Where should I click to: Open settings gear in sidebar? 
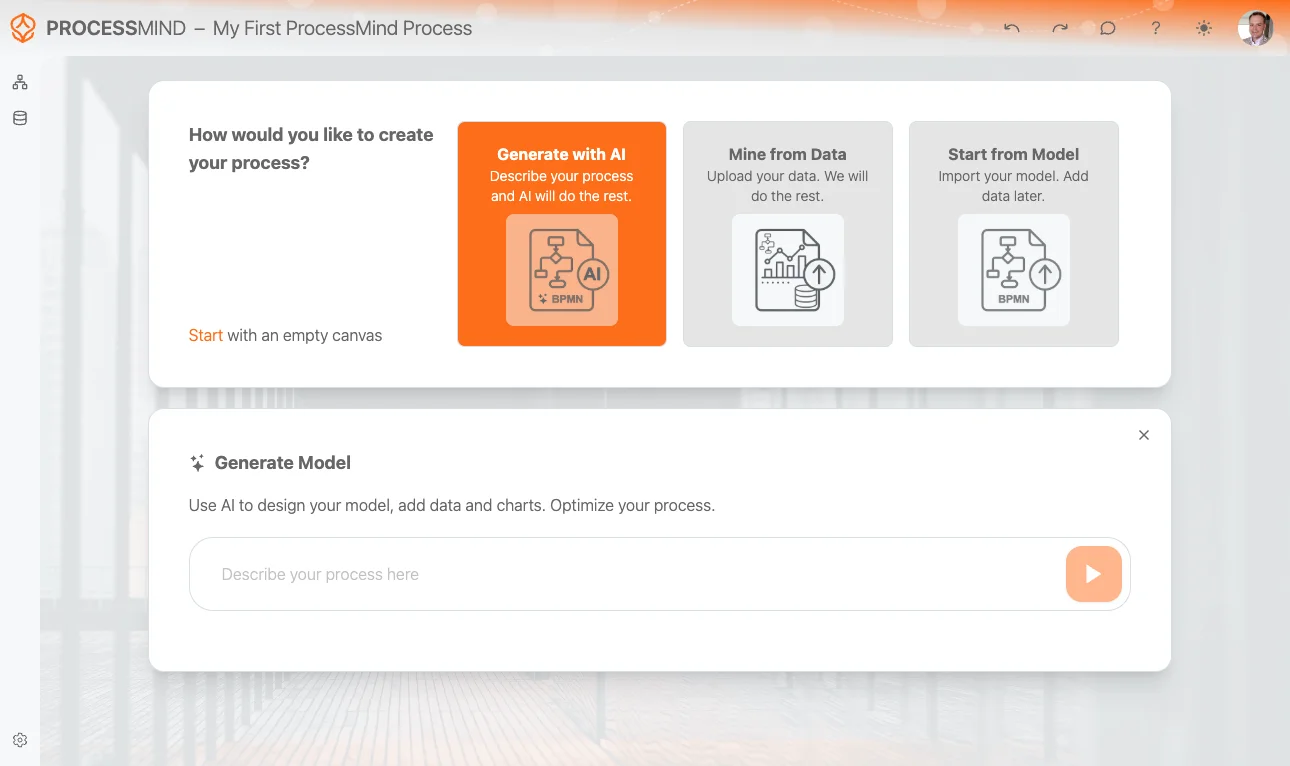tap(20, 740)
